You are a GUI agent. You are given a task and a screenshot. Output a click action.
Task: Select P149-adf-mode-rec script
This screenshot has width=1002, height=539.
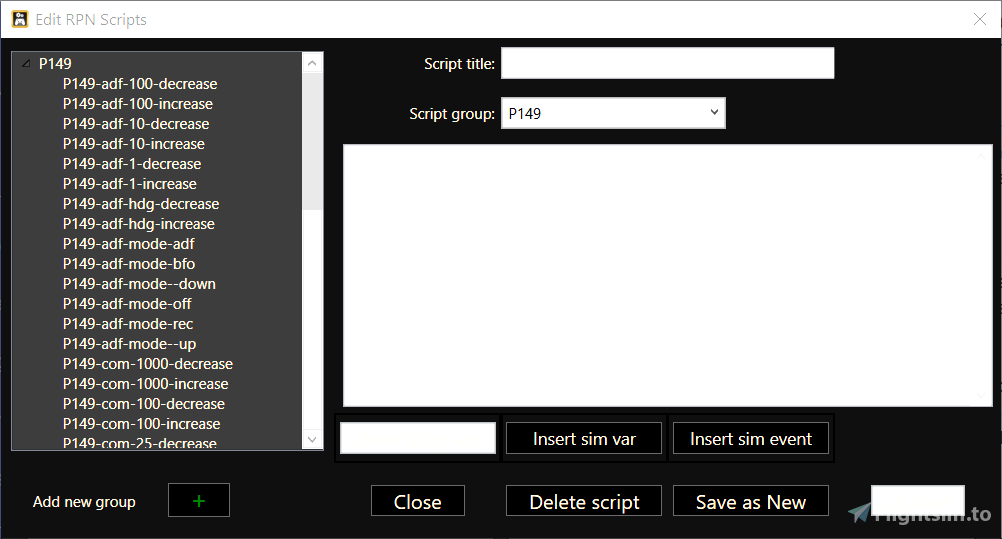pyautogui.click(x=128, y=324)
